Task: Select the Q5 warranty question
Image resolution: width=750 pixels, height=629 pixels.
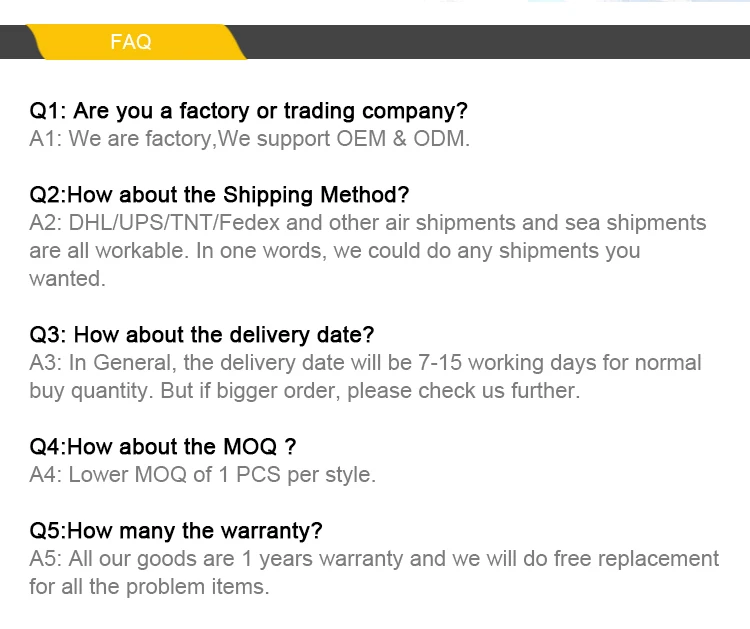Action: (176, 531)
